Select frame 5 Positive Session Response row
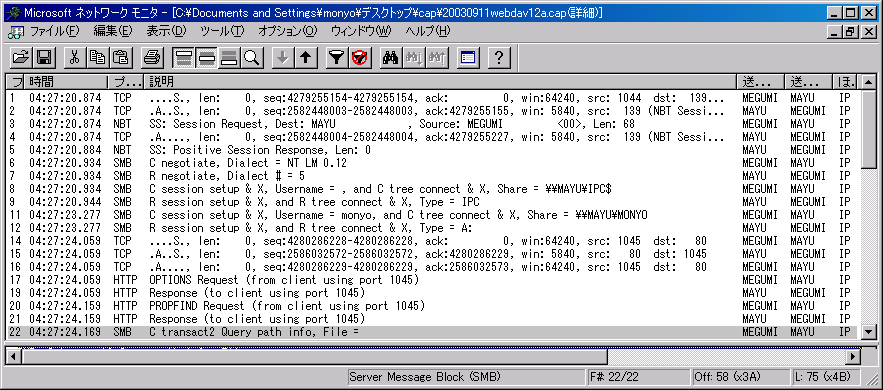 point(431,150)
